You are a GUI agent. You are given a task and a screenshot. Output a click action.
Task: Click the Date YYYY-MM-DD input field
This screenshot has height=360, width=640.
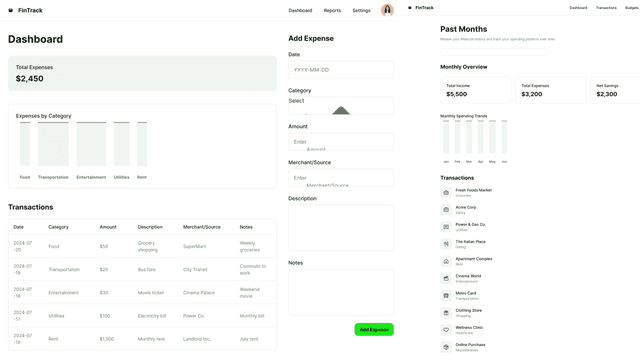[341, 70]
